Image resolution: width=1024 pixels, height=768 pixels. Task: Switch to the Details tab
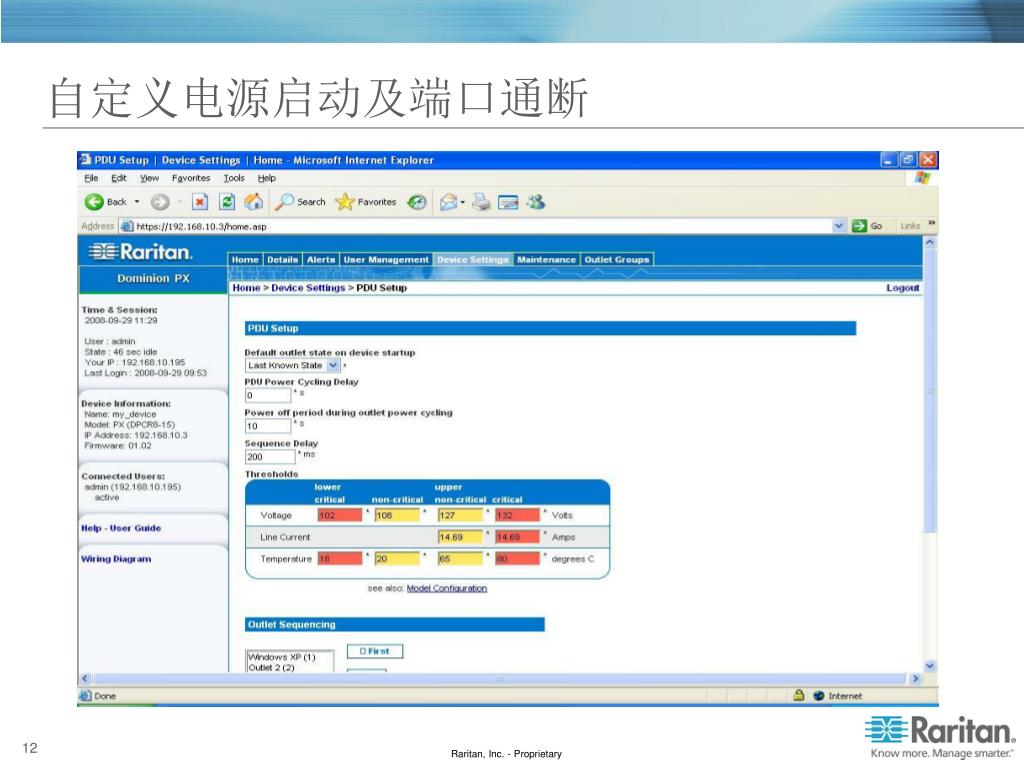pyautogui.click(x=282, y=259)
